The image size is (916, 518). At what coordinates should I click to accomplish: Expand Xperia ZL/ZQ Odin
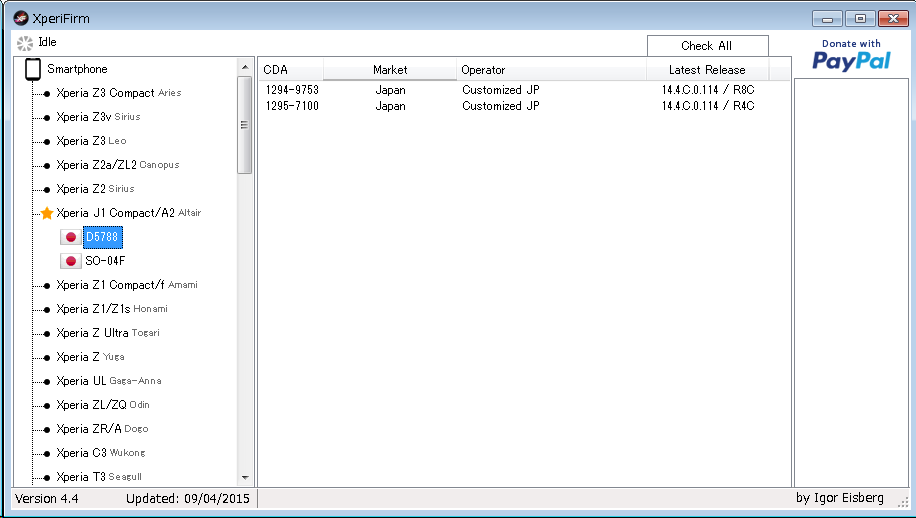point(103,405)
